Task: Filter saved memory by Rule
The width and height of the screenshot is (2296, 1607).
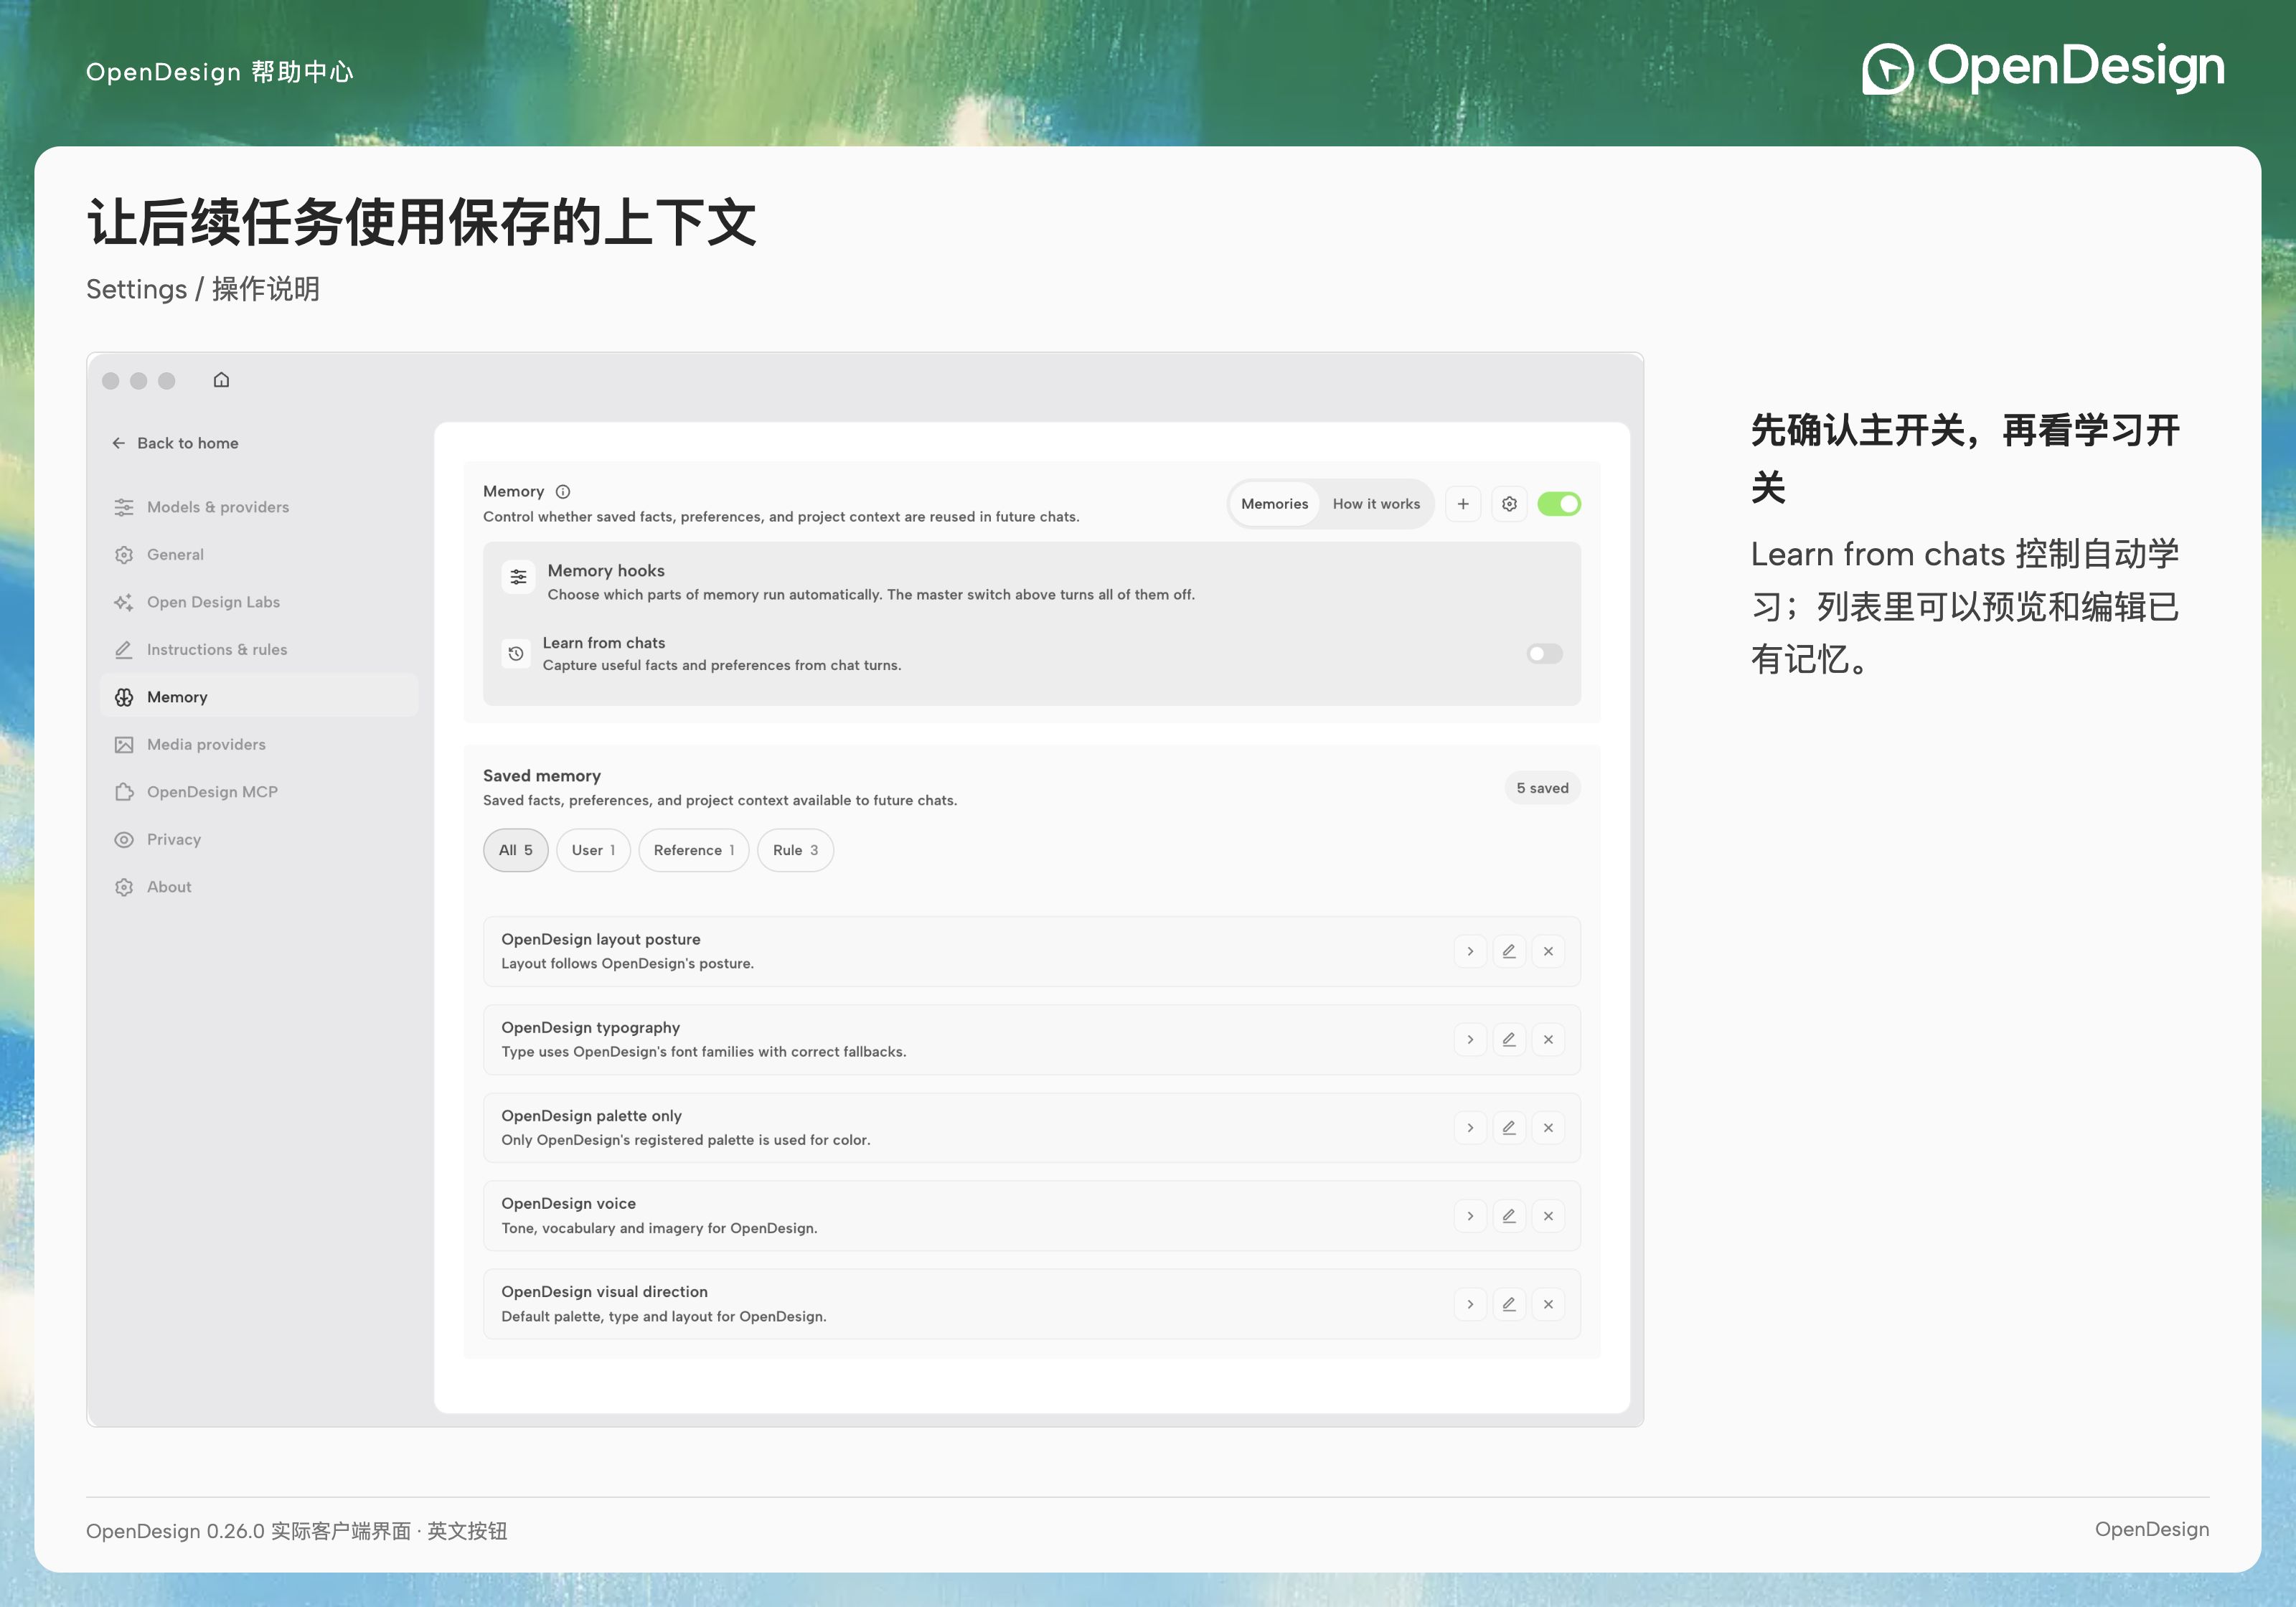Action: click(x=795, y=850)
